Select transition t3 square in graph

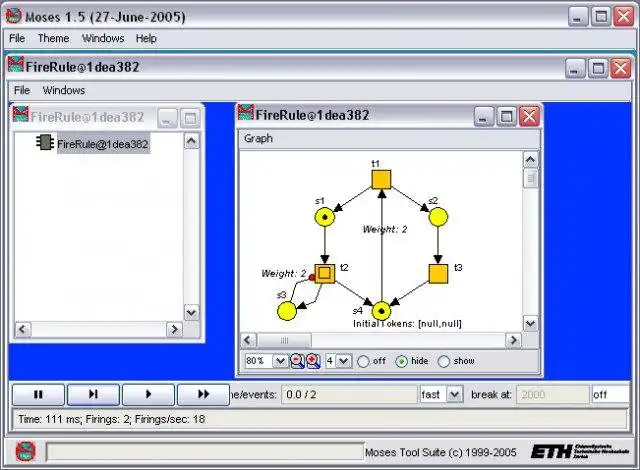tap(438, 274)
